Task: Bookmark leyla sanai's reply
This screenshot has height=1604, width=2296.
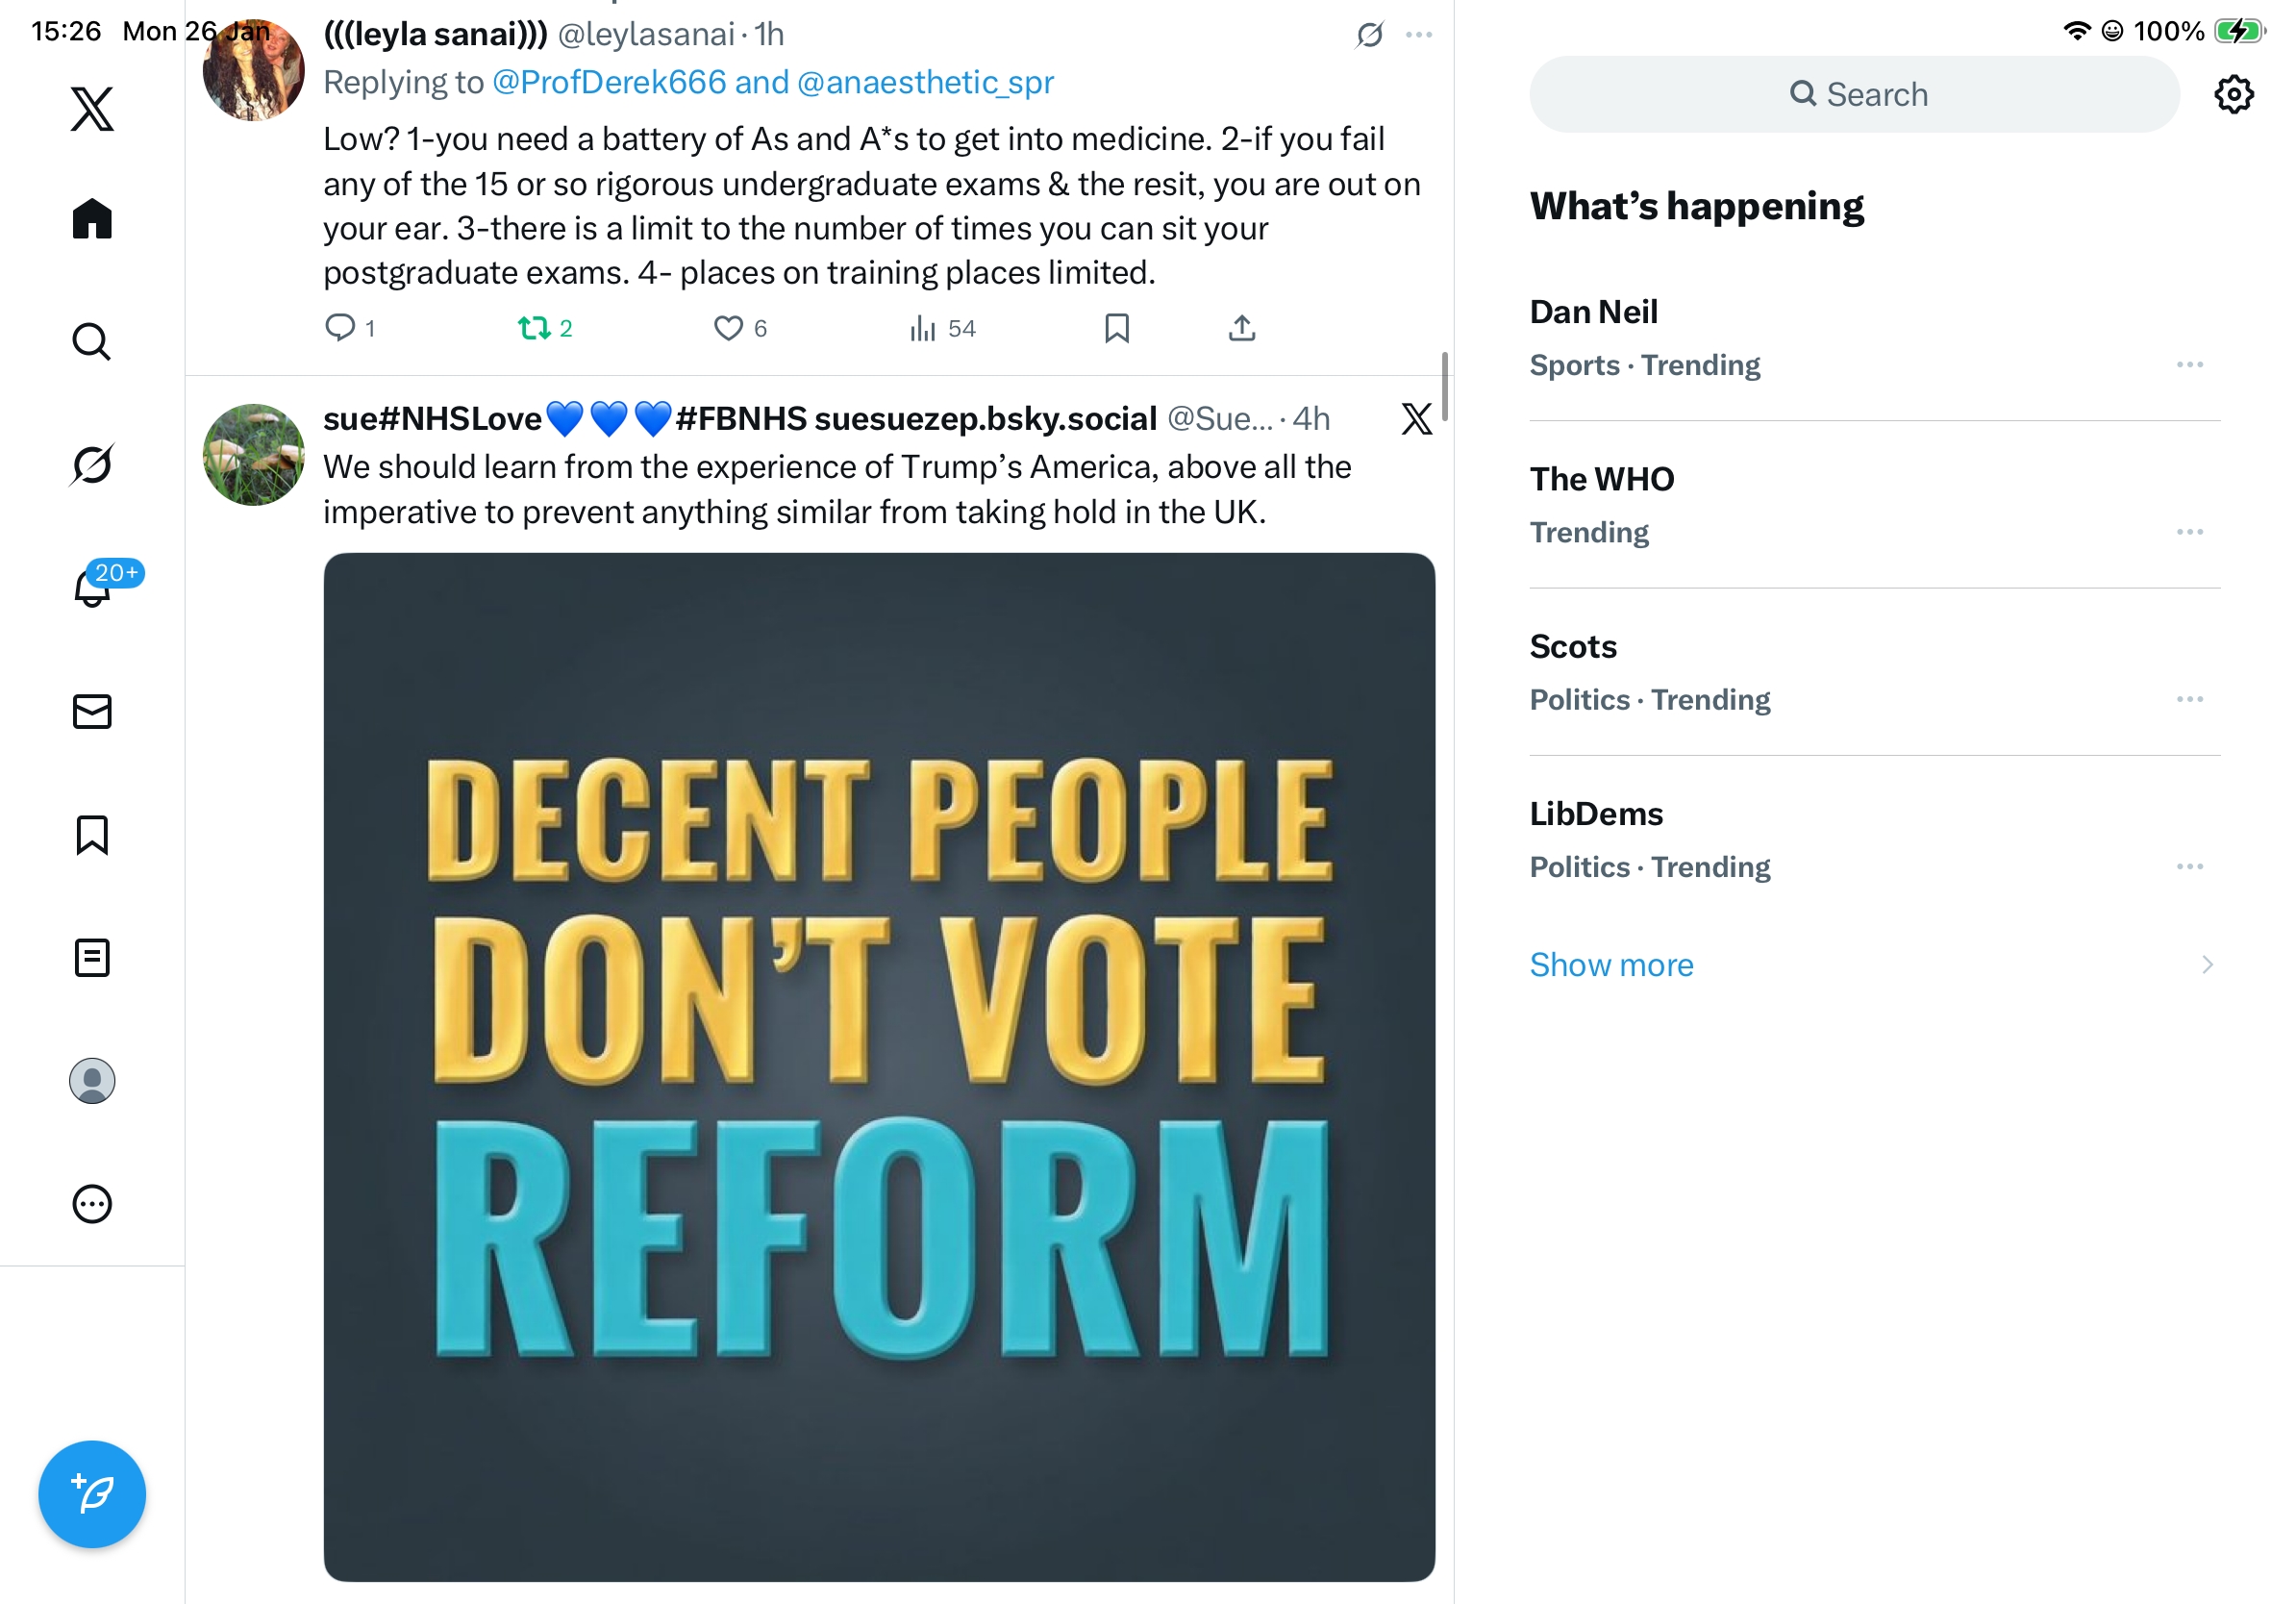Action: tap(1116, 328)
